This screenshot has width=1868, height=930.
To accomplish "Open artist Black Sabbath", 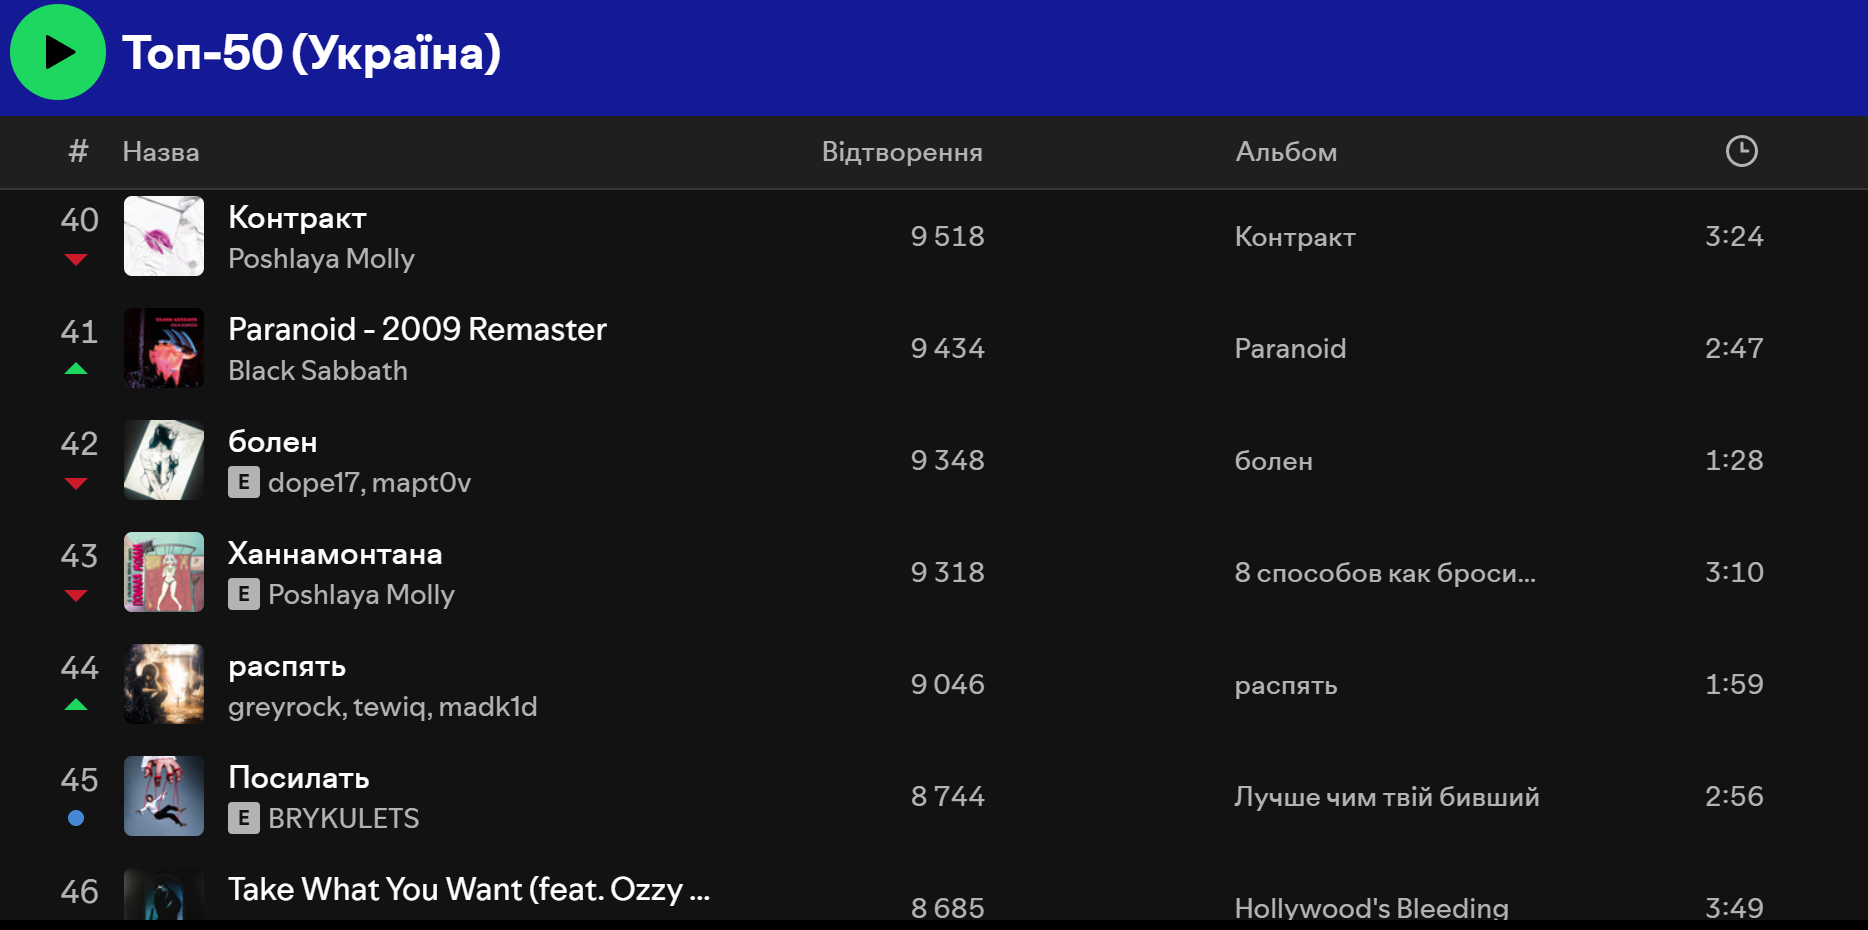I will point(318,371).
